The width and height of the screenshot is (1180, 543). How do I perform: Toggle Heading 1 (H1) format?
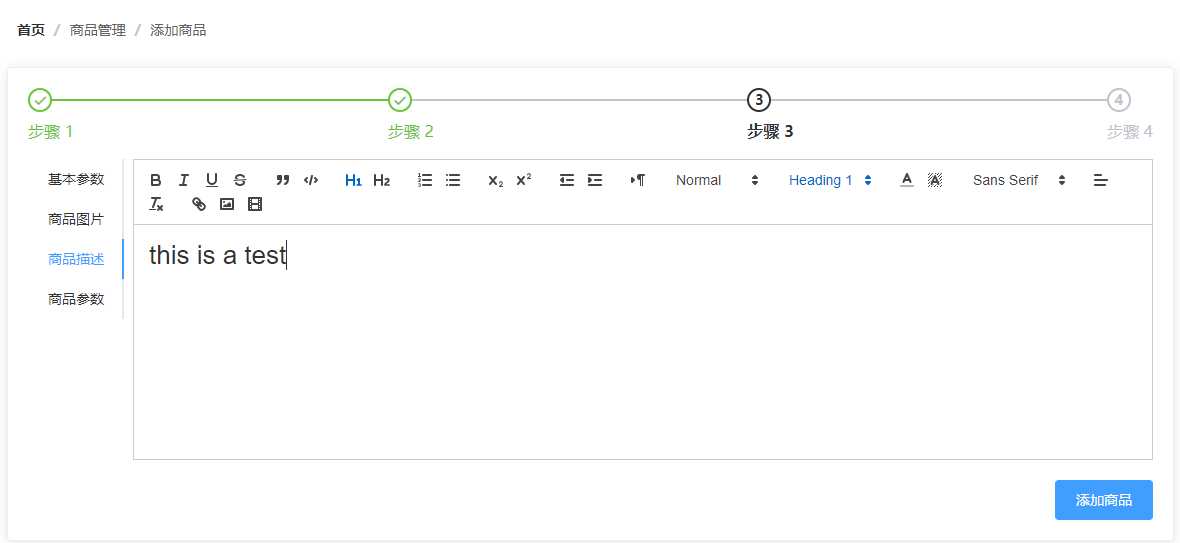coord(353,180)
